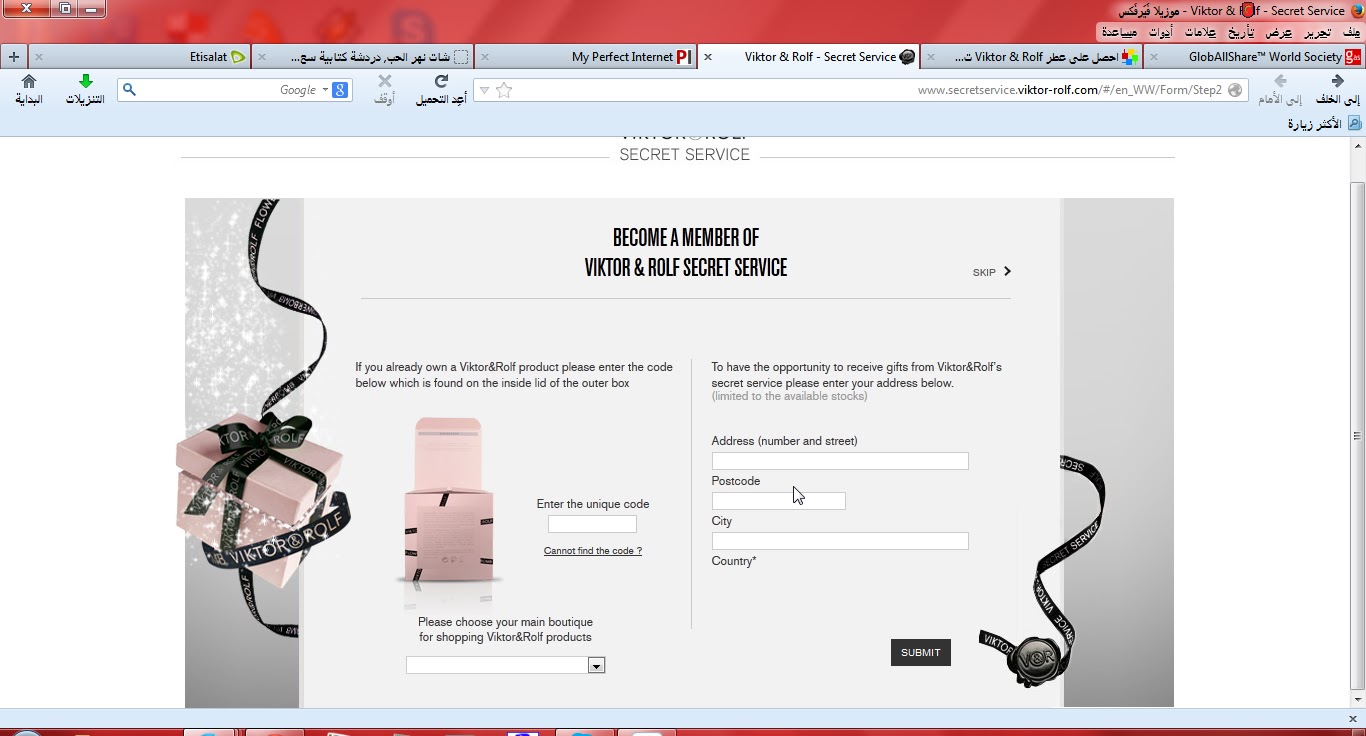1366x736 pixels.
Task: Click the vertical page scrollbar thumb
Action: tap(1357, 435)
